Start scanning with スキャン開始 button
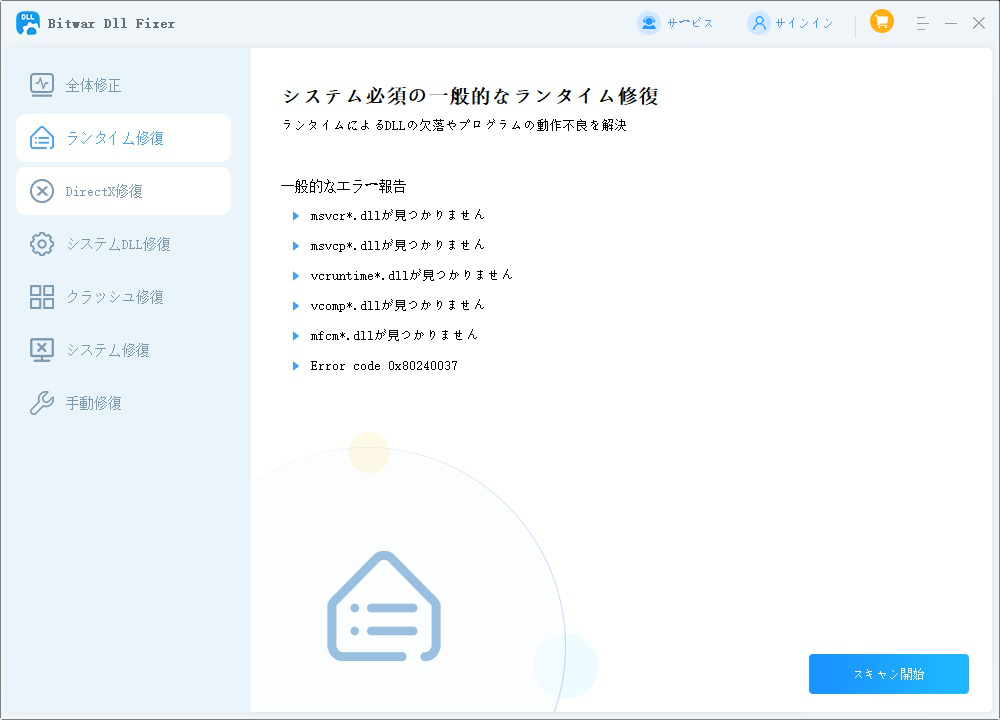1000x720 pixels. [x=888, y=673]
